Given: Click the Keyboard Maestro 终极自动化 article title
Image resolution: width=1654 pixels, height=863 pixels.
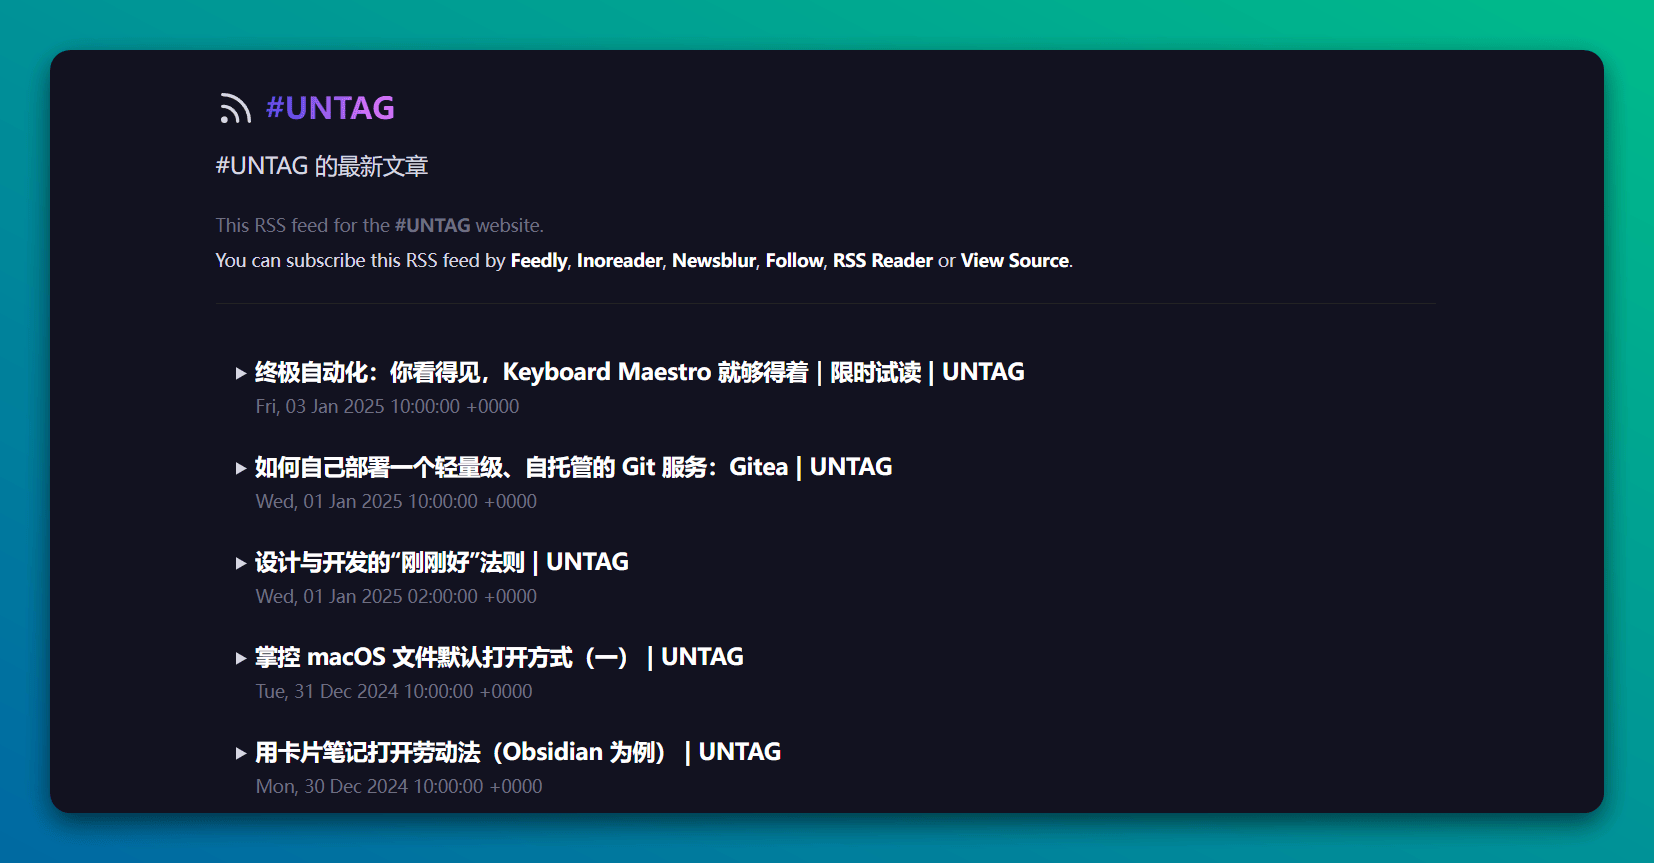Looking at the screenshot, I should 639,372.
